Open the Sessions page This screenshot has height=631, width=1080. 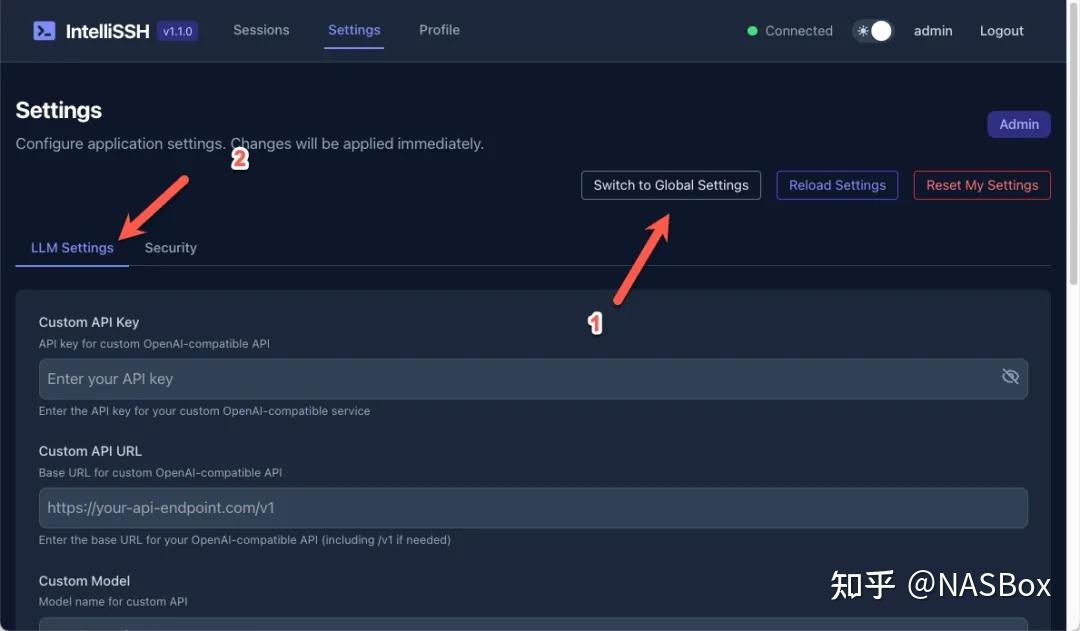point(261,30)
